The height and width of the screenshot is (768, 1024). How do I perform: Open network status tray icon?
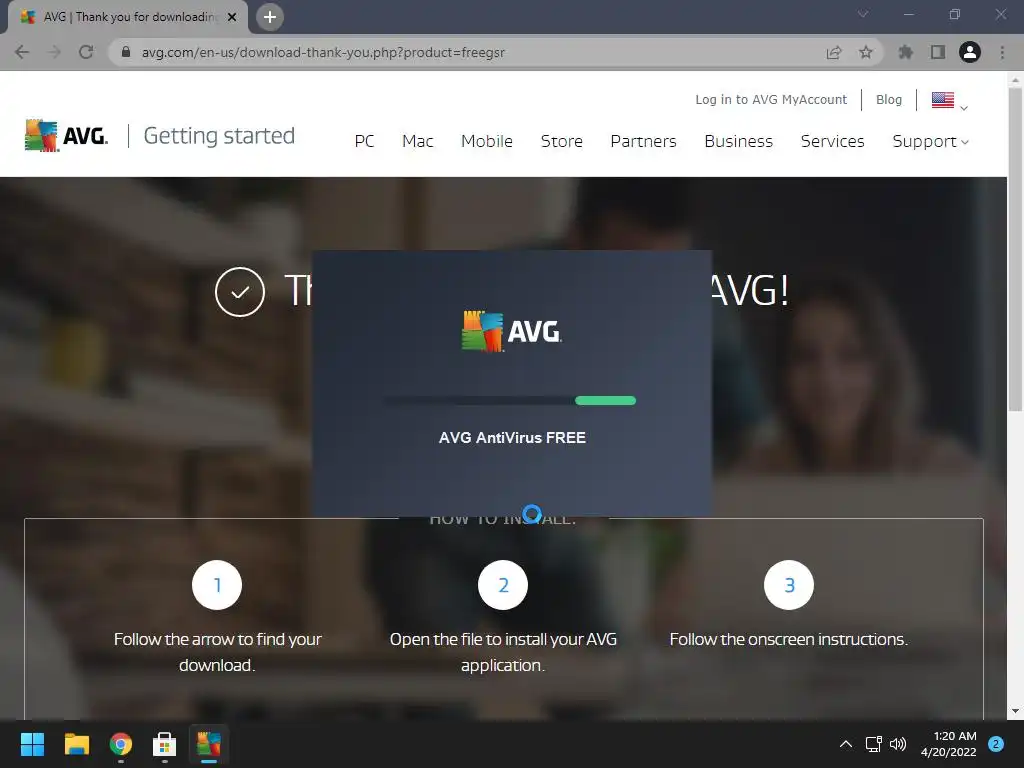[x=873, y=744]
